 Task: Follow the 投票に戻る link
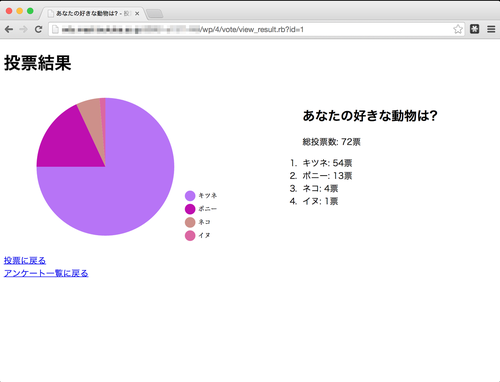click(25, 260)
